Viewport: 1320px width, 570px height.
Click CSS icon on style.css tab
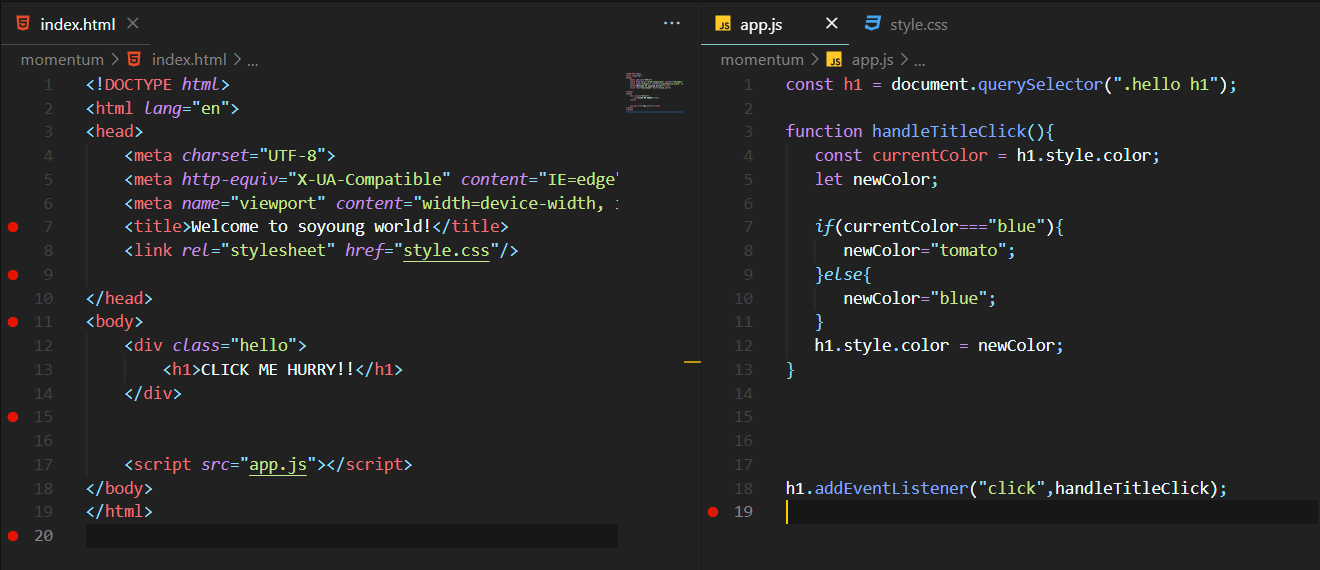873,24
